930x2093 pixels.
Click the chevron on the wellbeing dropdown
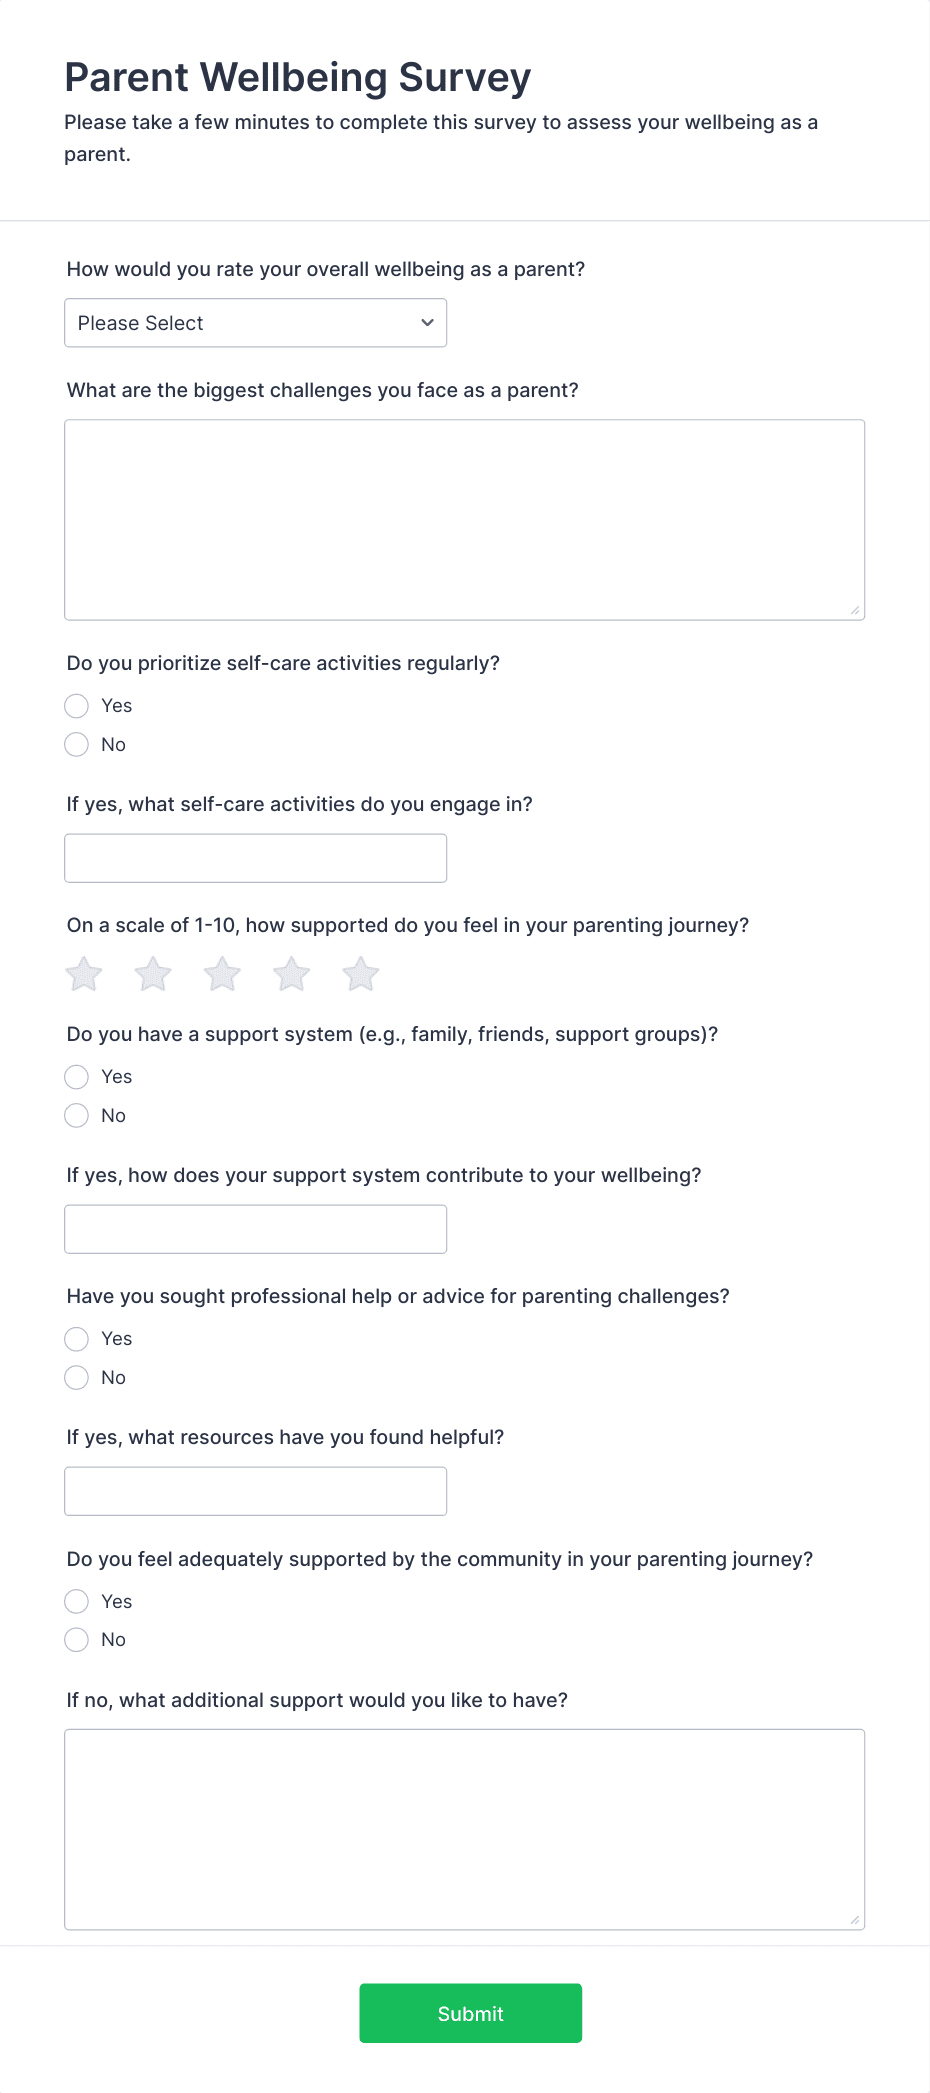pyautogui.click(x=426, y=322)
